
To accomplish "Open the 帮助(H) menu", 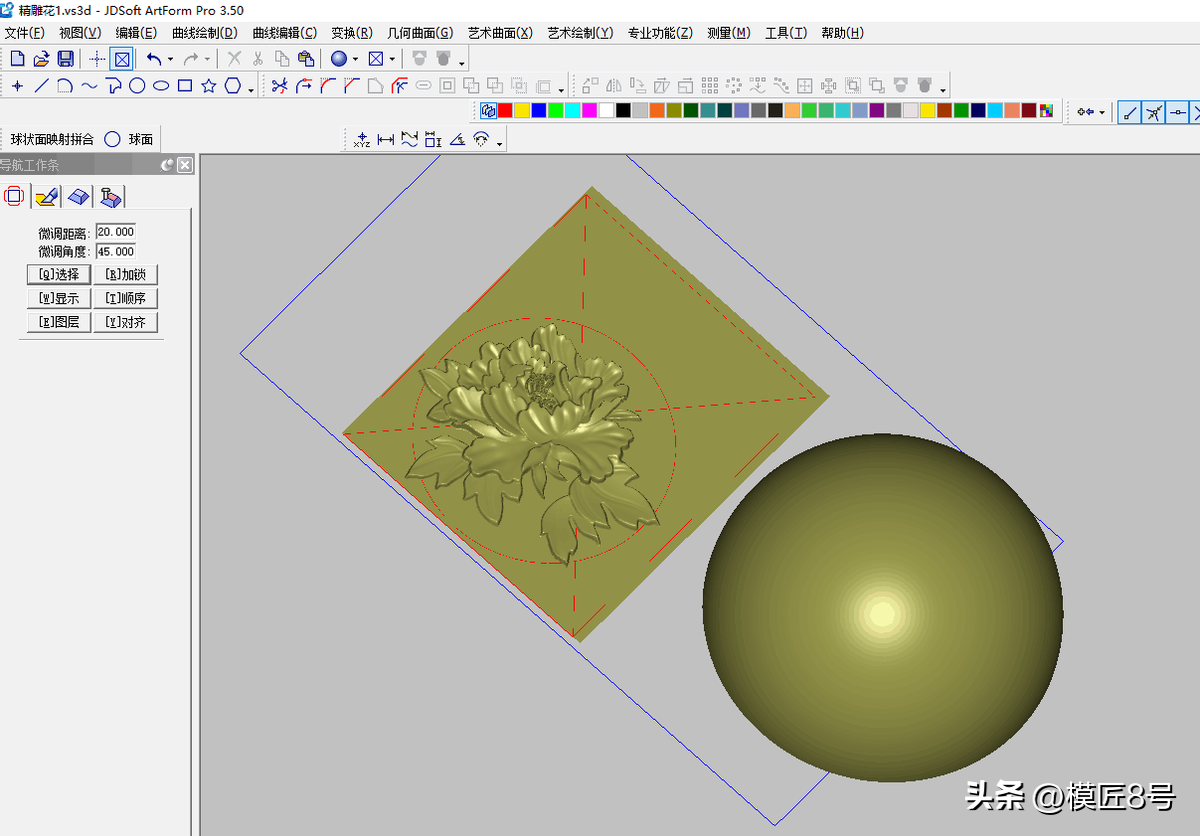I will click(842, 33).
